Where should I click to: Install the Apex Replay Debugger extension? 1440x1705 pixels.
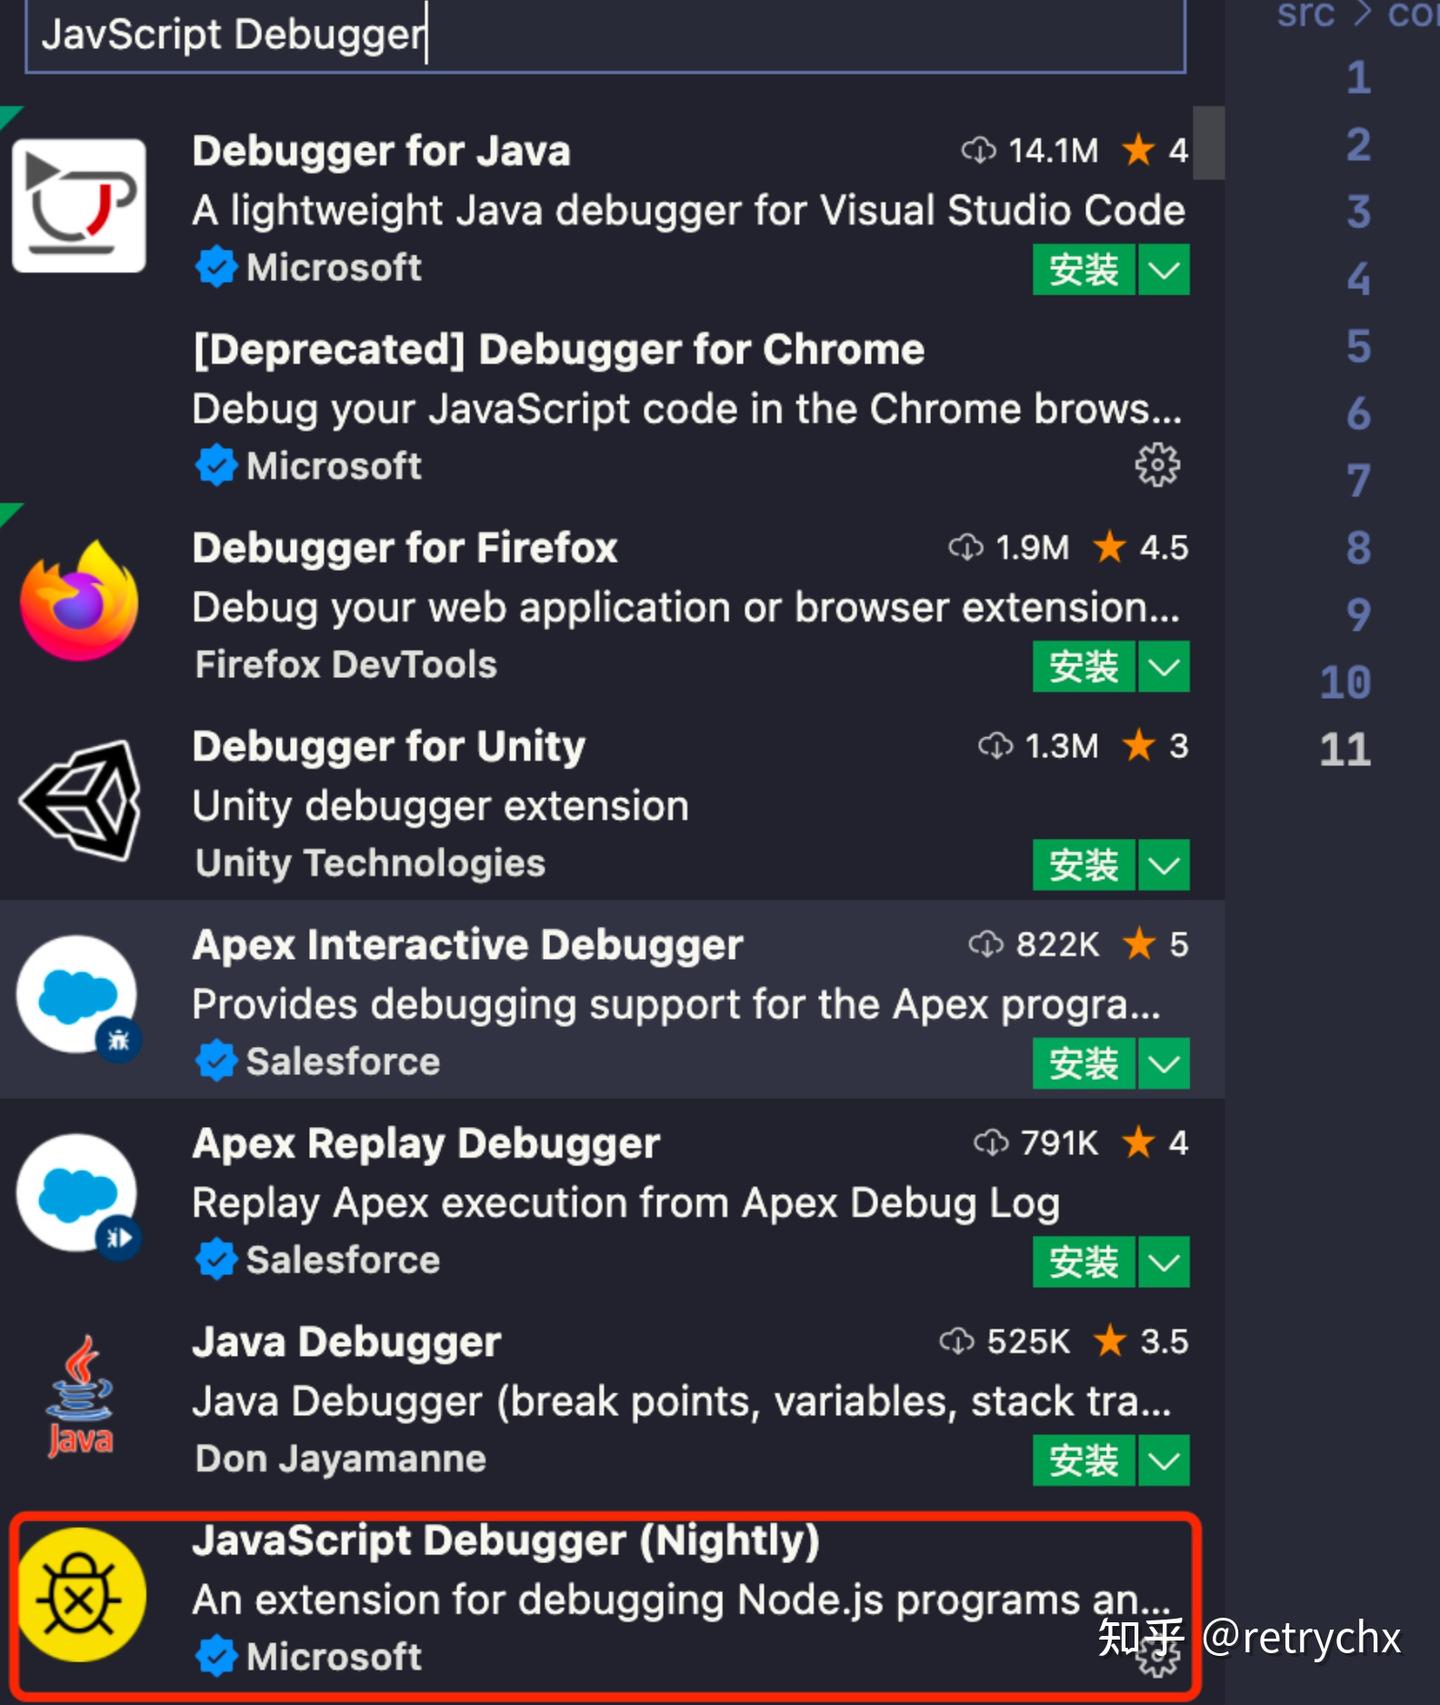[x=1083, y=1261]
